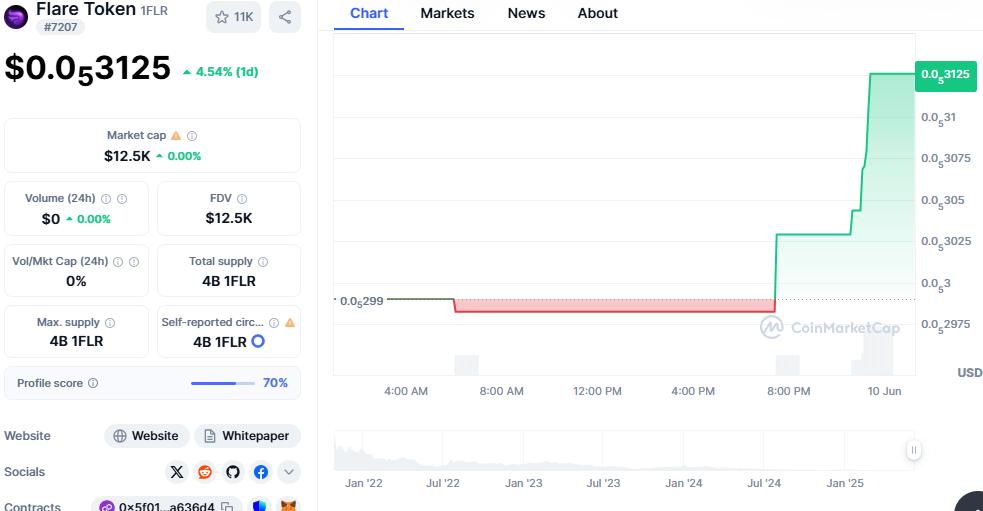Copy the contract address 0x5f01...a636d4
Image resolution: width=983 pixels, height=511 pixels.
[x=227, y=507]
